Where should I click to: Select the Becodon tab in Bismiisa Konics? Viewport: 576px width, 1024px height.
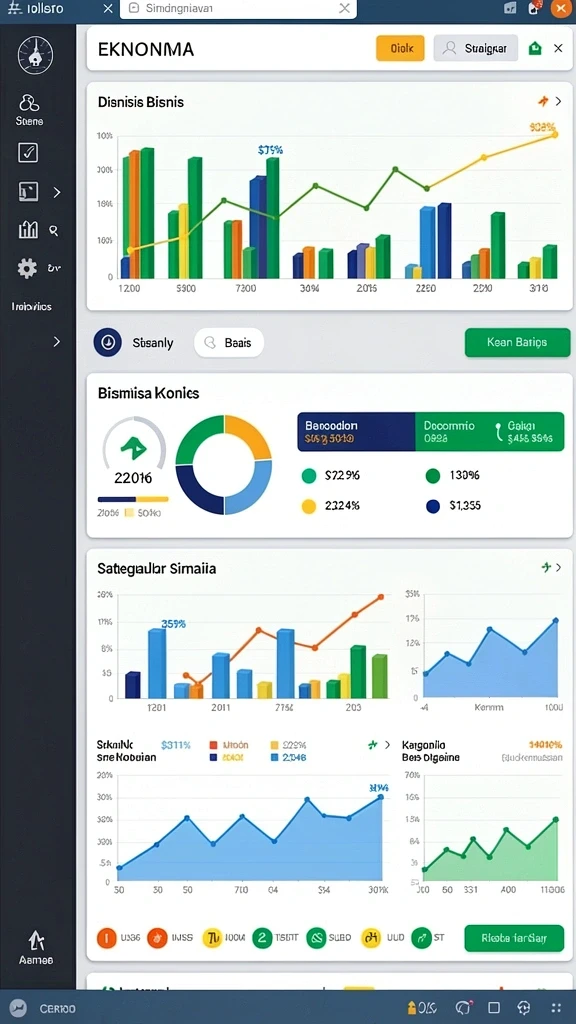click(356, 432)
